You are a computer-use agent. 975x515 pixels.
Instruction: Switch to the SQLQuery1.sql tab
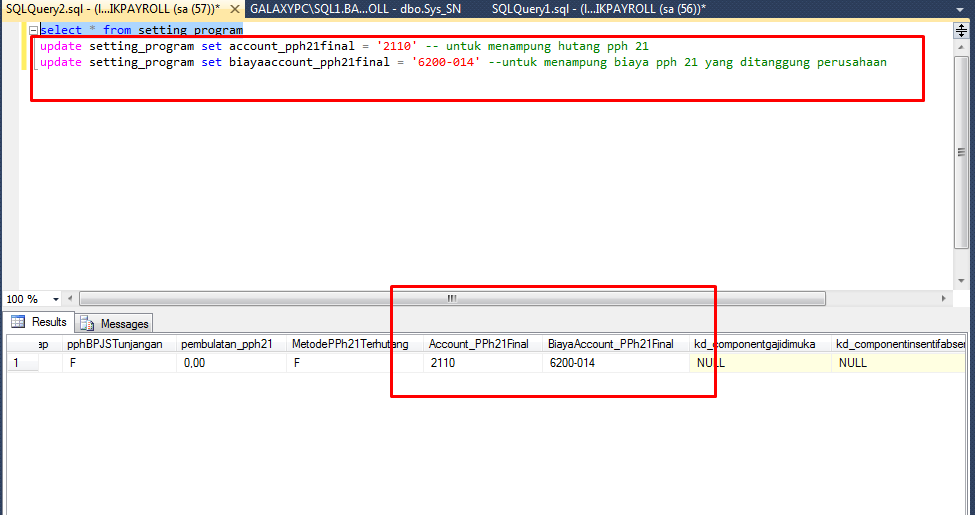(x=598, y=8)
